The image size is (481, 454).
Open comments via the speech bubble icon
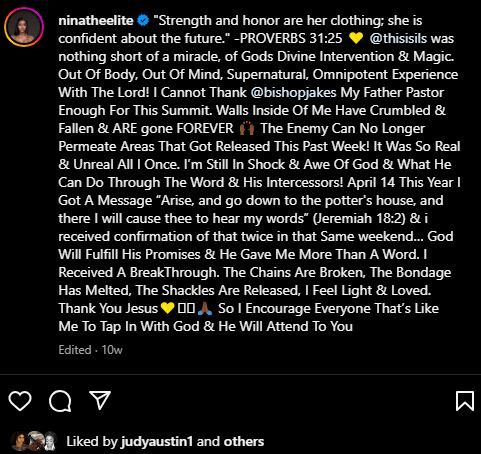coord(60,401)
